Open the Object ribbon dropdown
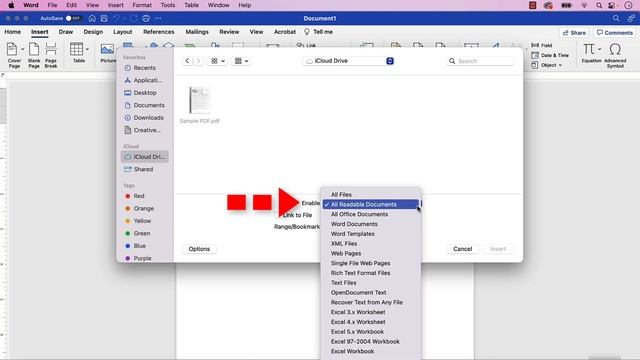Viewport: 640px width, 360px height. (547, 65)
